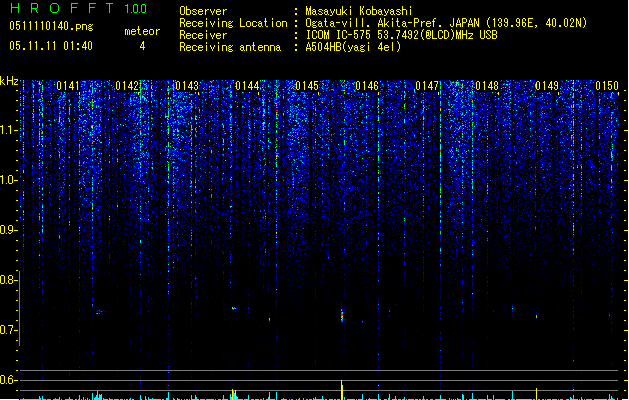Click the red meteor echo near 0146

(342, 316)
